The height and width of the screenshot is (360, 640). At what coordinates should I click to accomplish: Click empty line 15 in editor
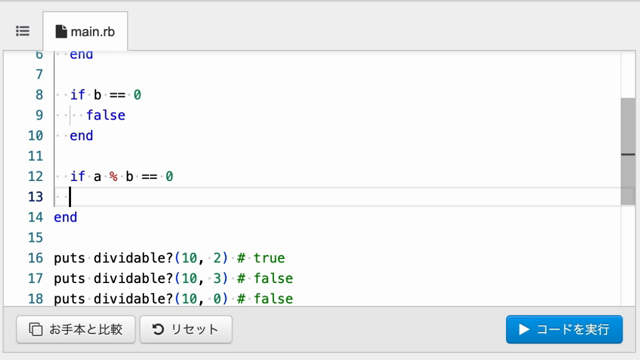337,238
